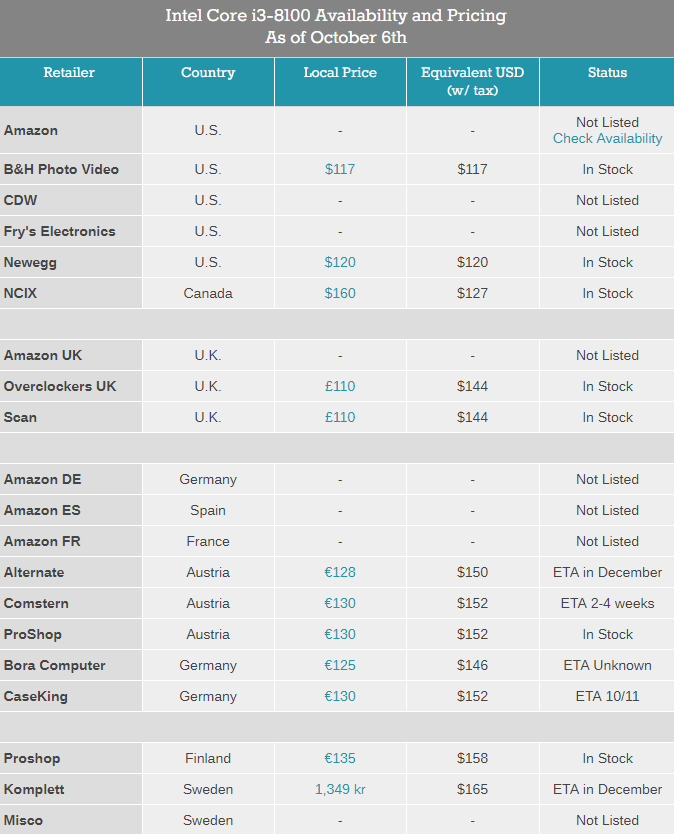This screenshot has width=674, height=834.
Task: Open Newegg's $120 price link
Action: (340, 262)
